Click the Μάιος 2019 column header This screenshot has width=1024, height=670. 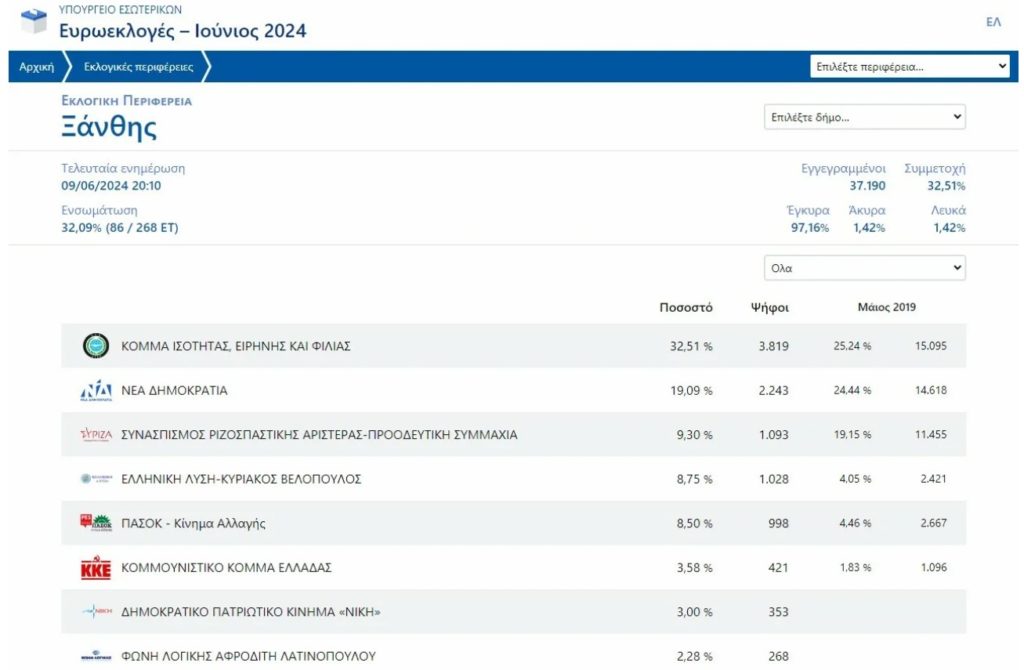click(x=887, y=307)
